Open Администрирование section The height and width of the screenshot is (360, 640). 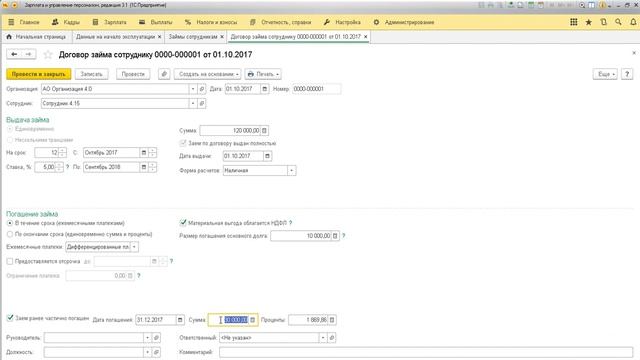404,22
